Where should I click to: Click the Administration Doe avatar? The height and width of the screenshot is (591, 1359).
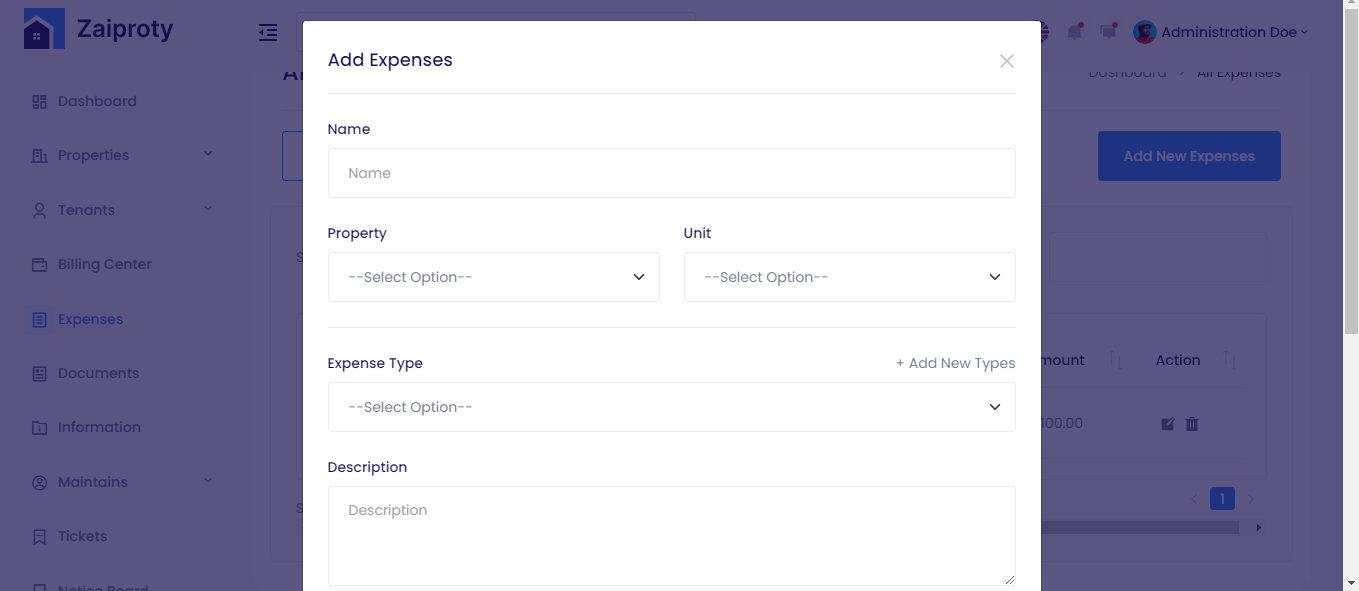1144,32
